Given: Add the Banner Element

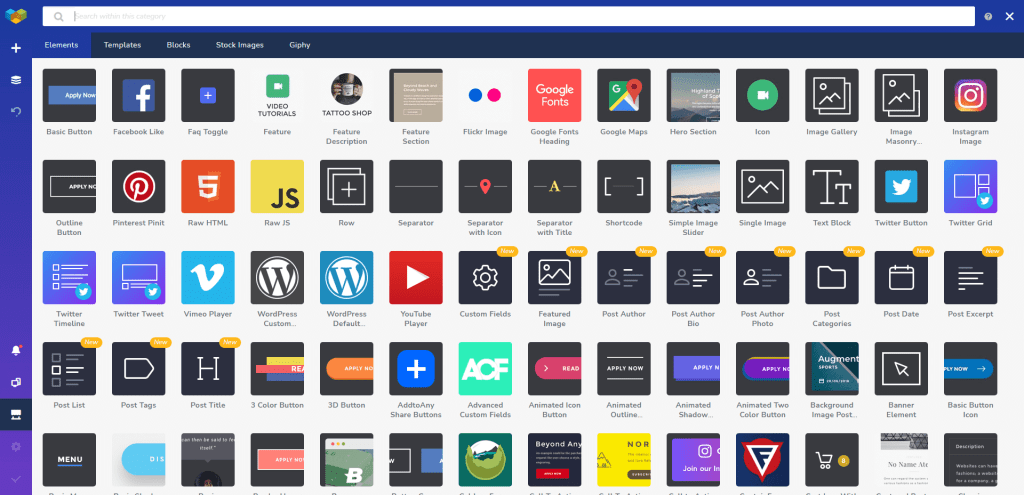Looking at the screenshot, I should 901,369.
